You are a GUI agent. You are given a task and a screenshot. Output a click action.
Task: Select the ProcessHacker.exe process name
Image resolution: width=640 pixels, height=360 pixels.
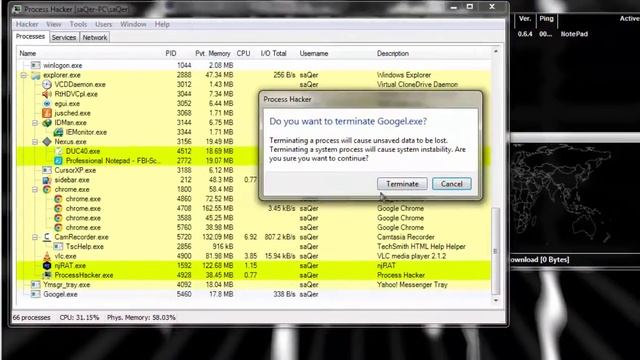pyautogui.click(x=84, y=275)
